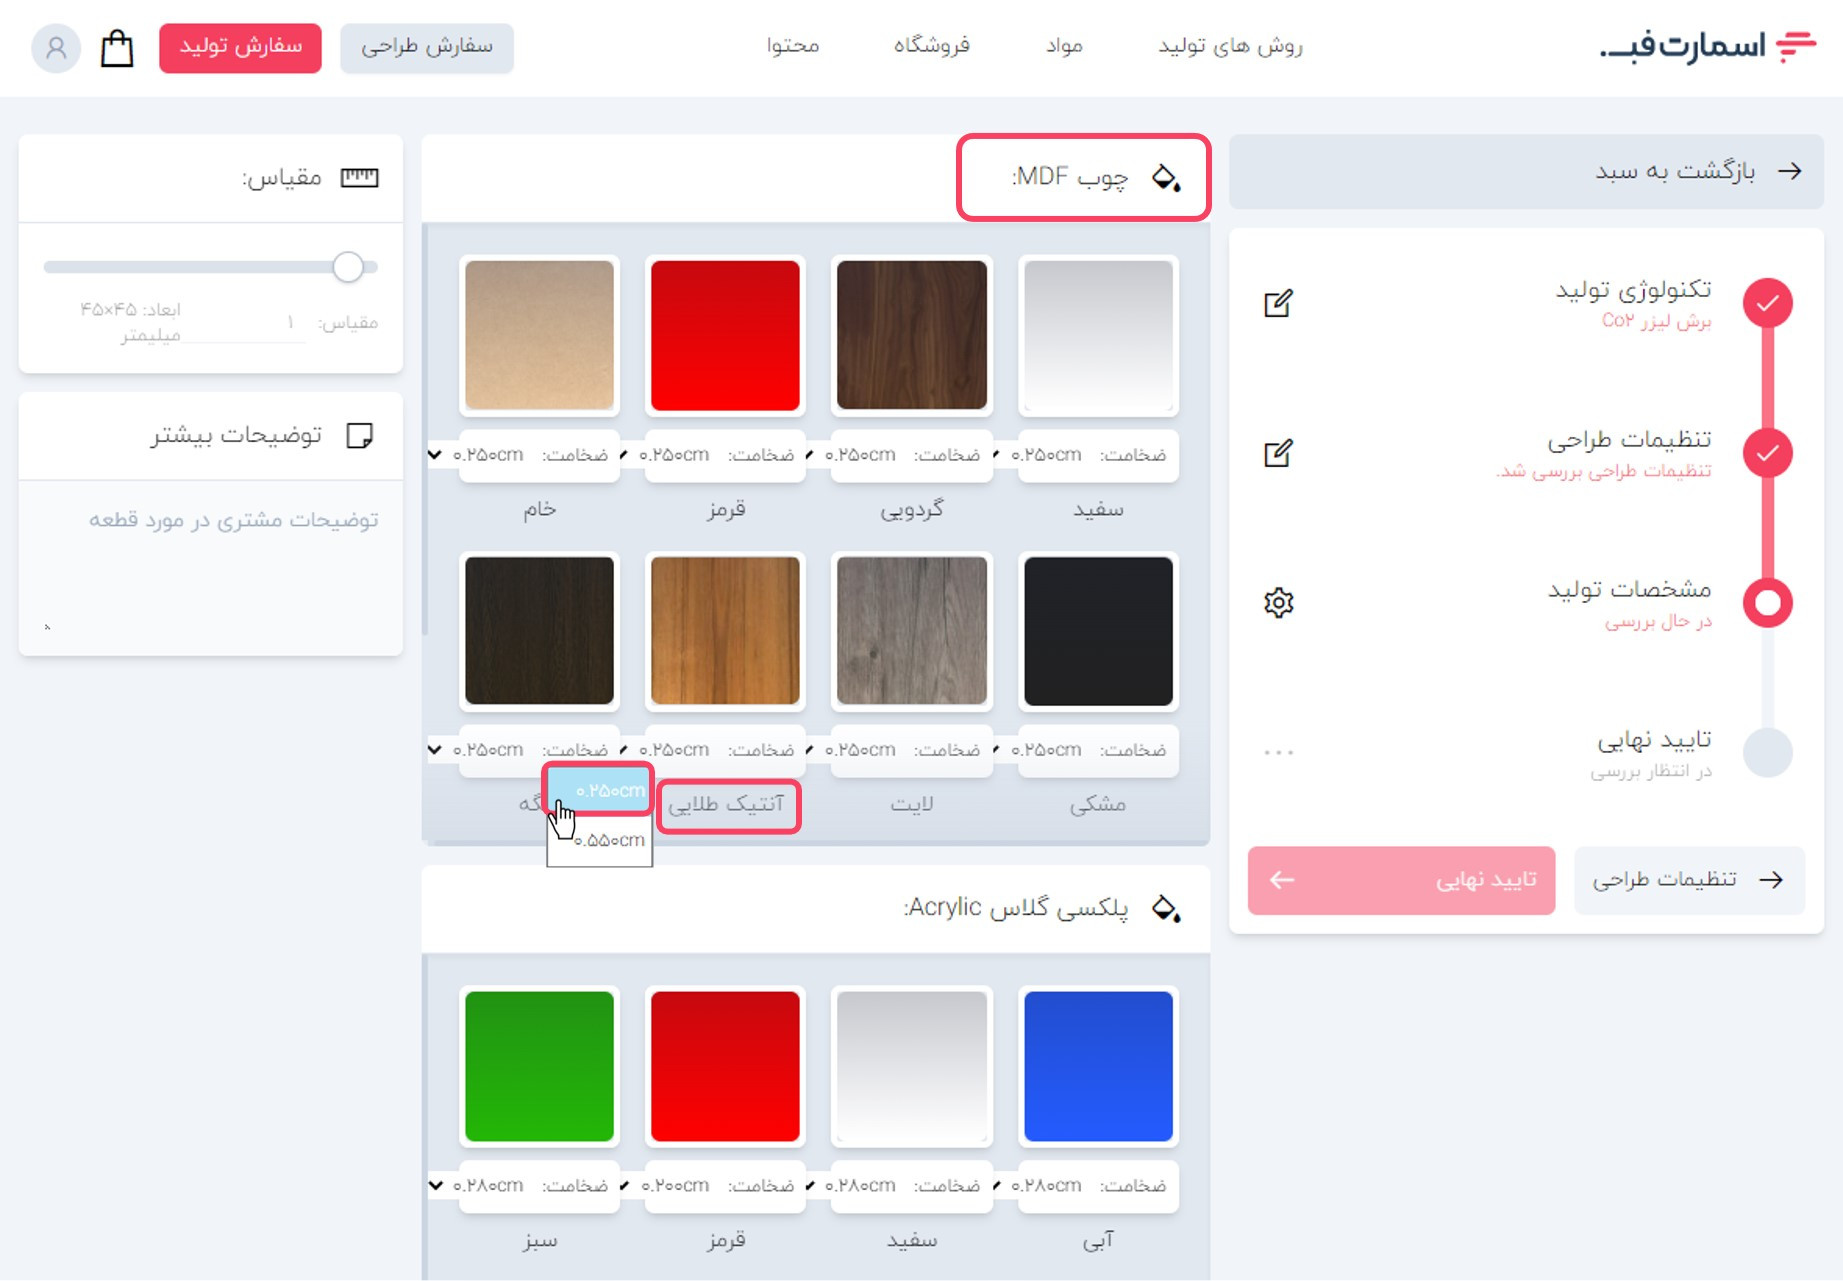Click the back arrow on بازگشت به سبد

point(1790,171)
